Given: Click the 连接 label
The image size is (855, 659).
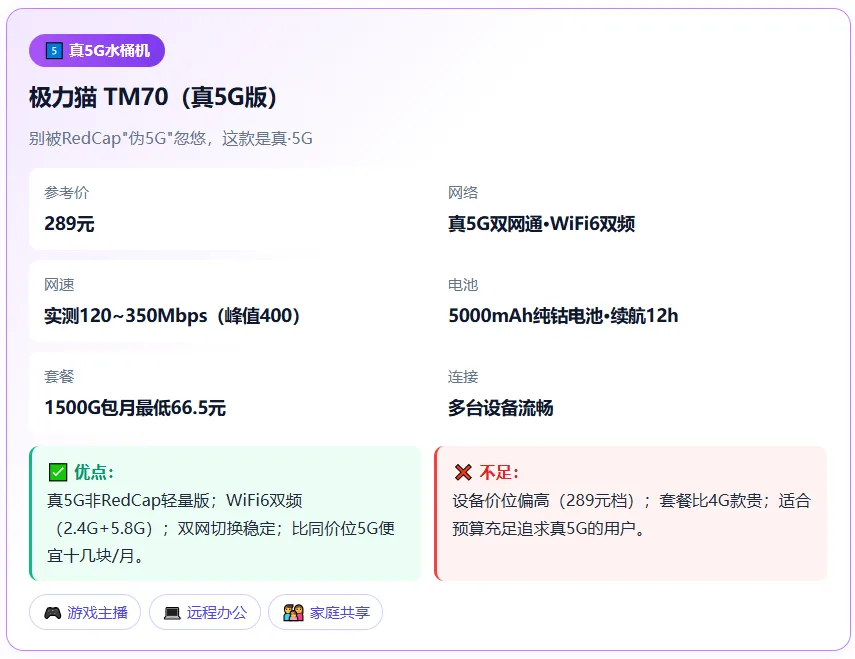Looking at the screenshot, I should (x=463, y=377).
